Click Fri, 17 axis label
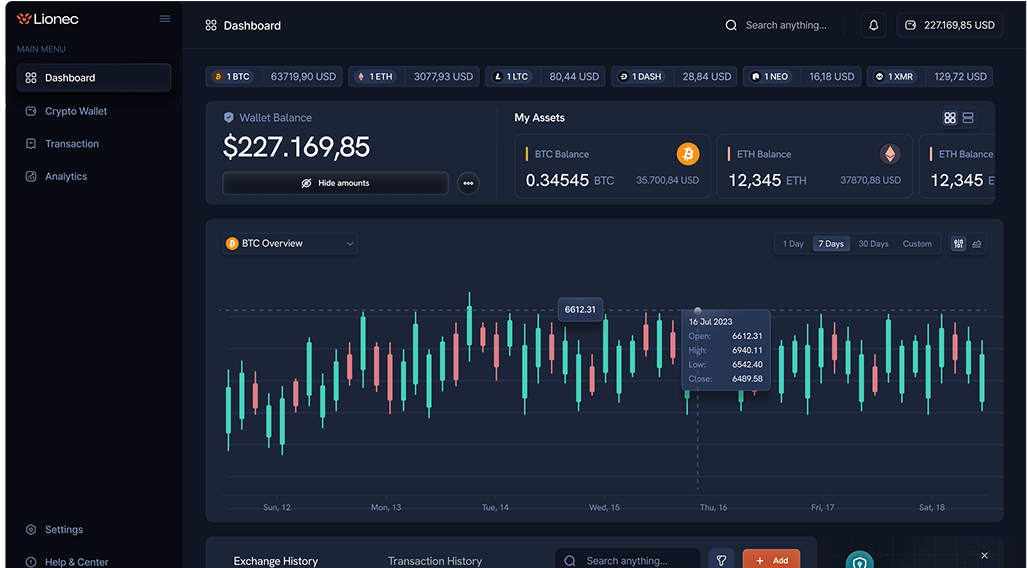The image size is (1027, 568). [x=823, y=508]
